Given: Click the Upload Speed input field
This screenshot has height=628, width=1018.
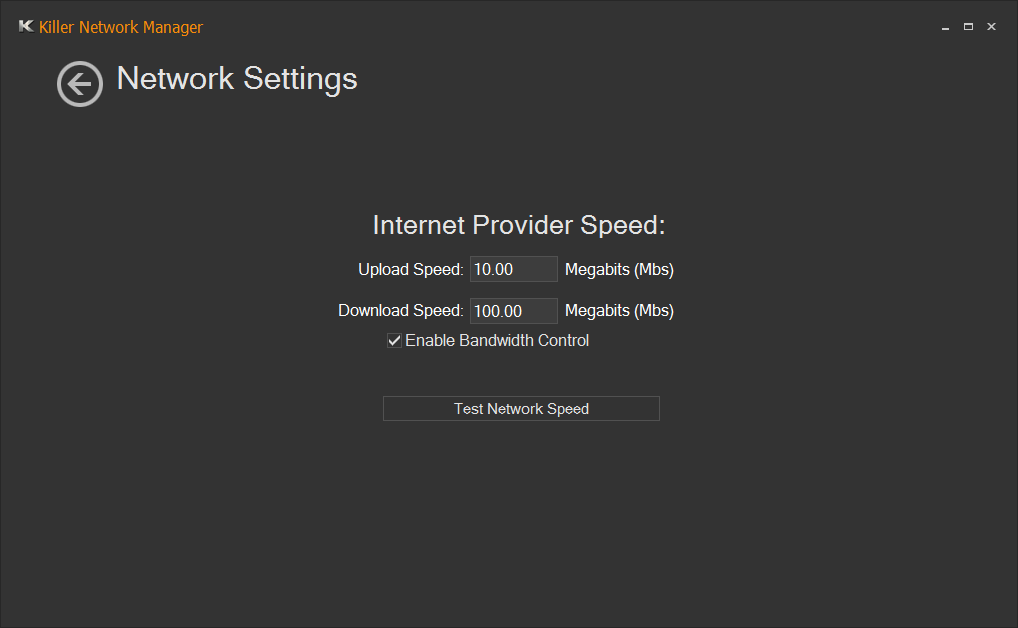Looking at the screenshot, I should click(514, 269).
